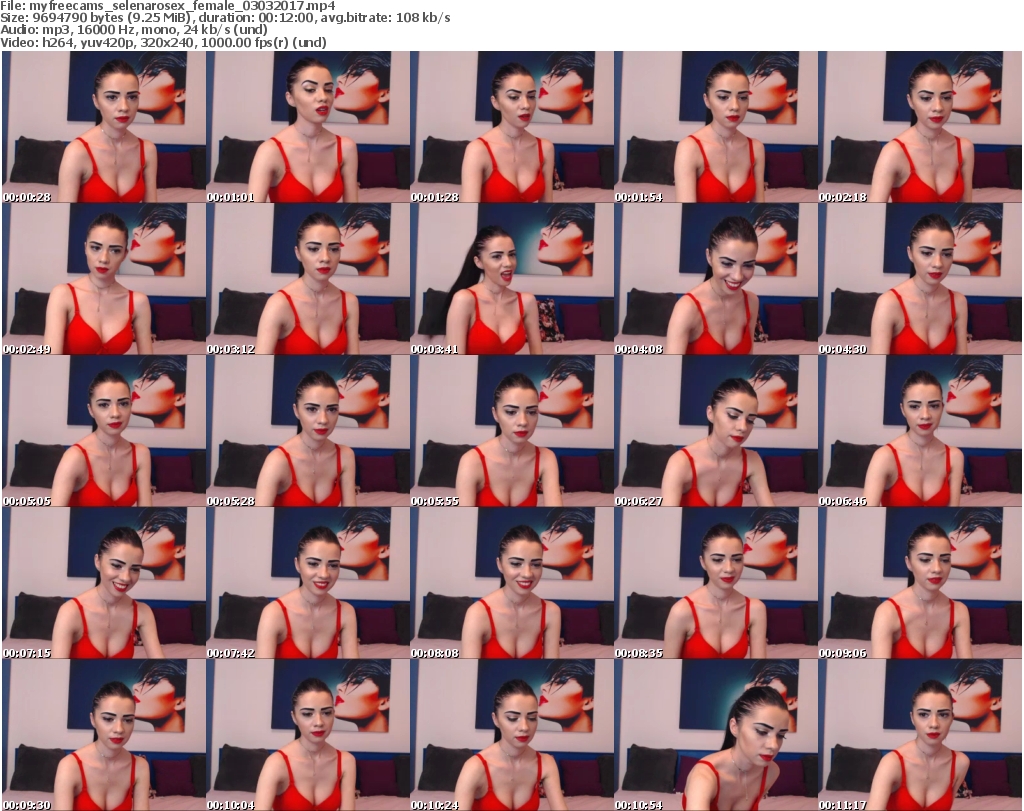Select thumbnail frame at 00:02:18

click(x=920, y=127)
